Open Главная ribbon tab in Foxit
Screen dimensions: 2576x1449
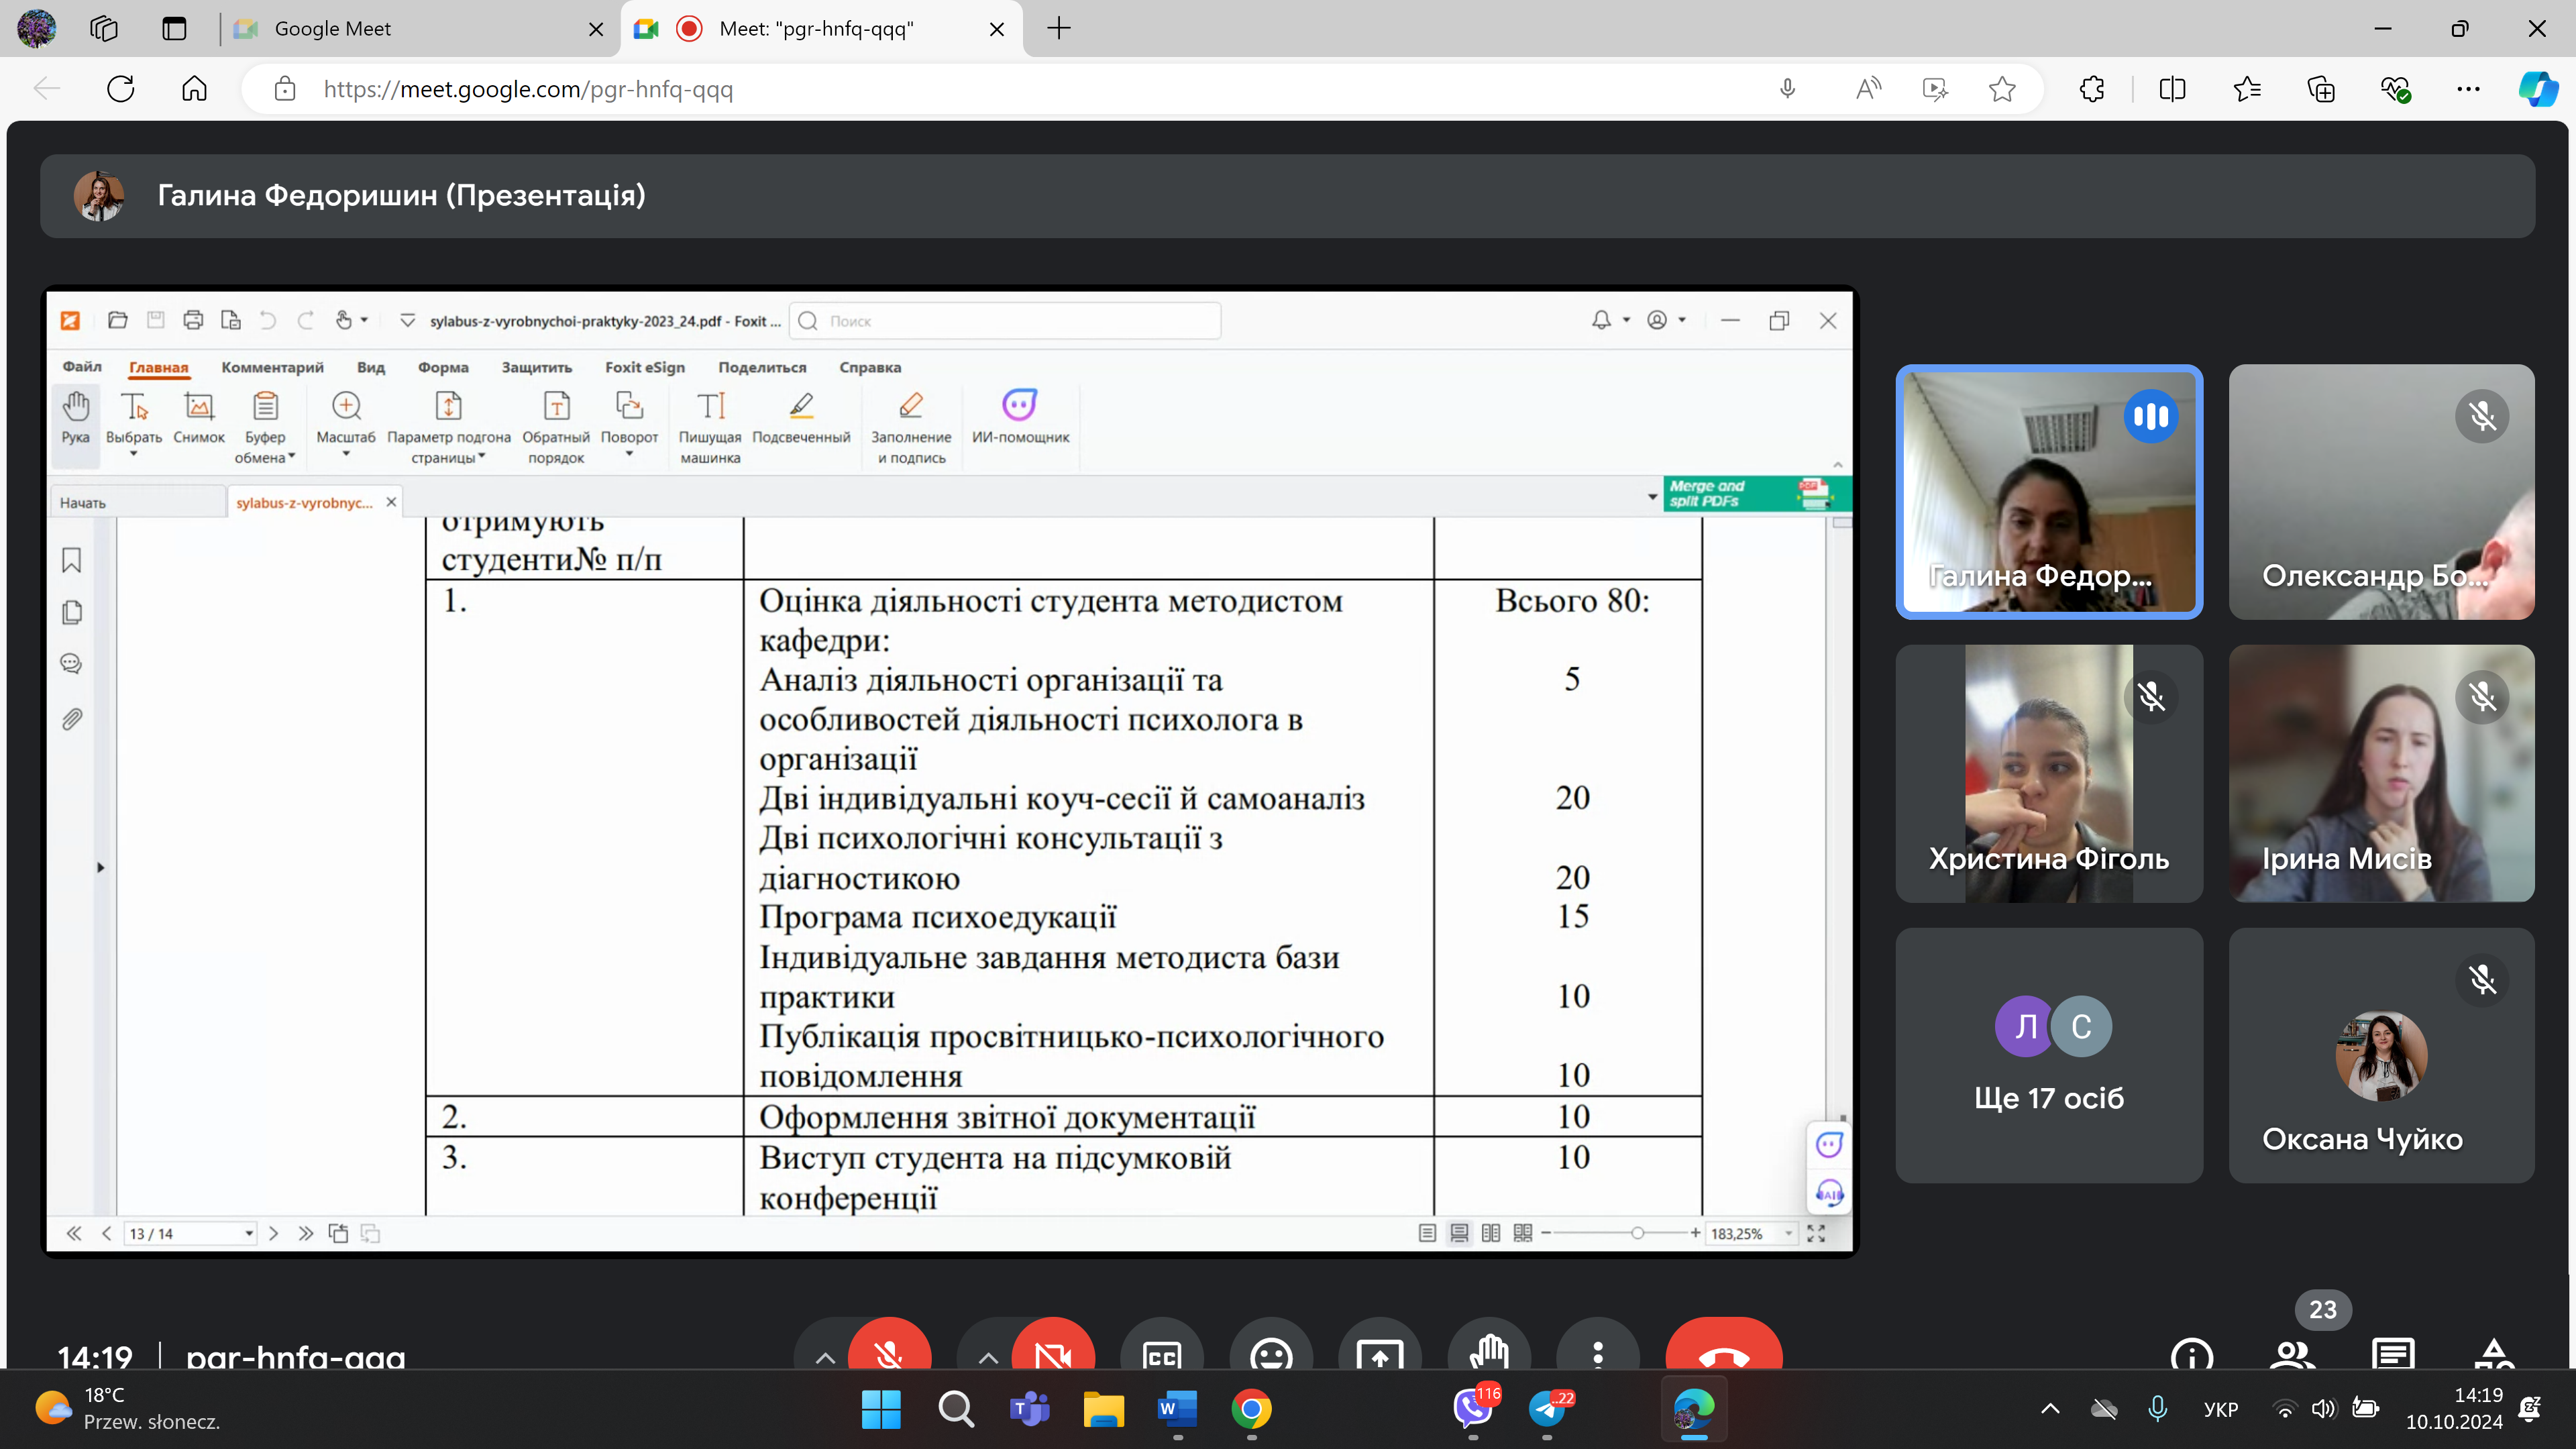pyautogui.click(x=158, y=367)
